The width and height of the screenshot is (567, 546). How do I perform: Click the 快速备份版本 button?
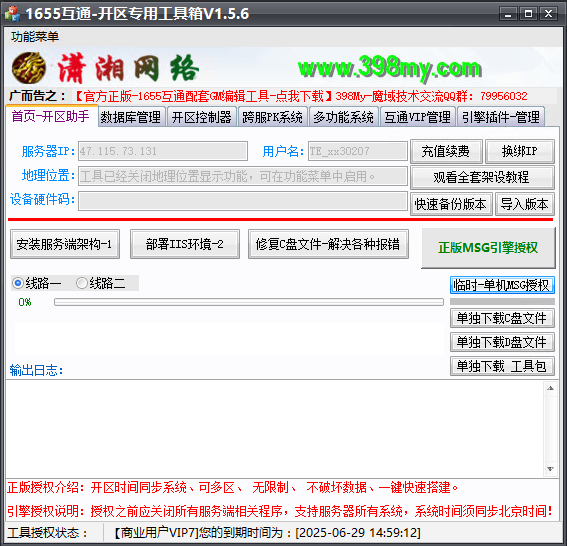(451, 204)
